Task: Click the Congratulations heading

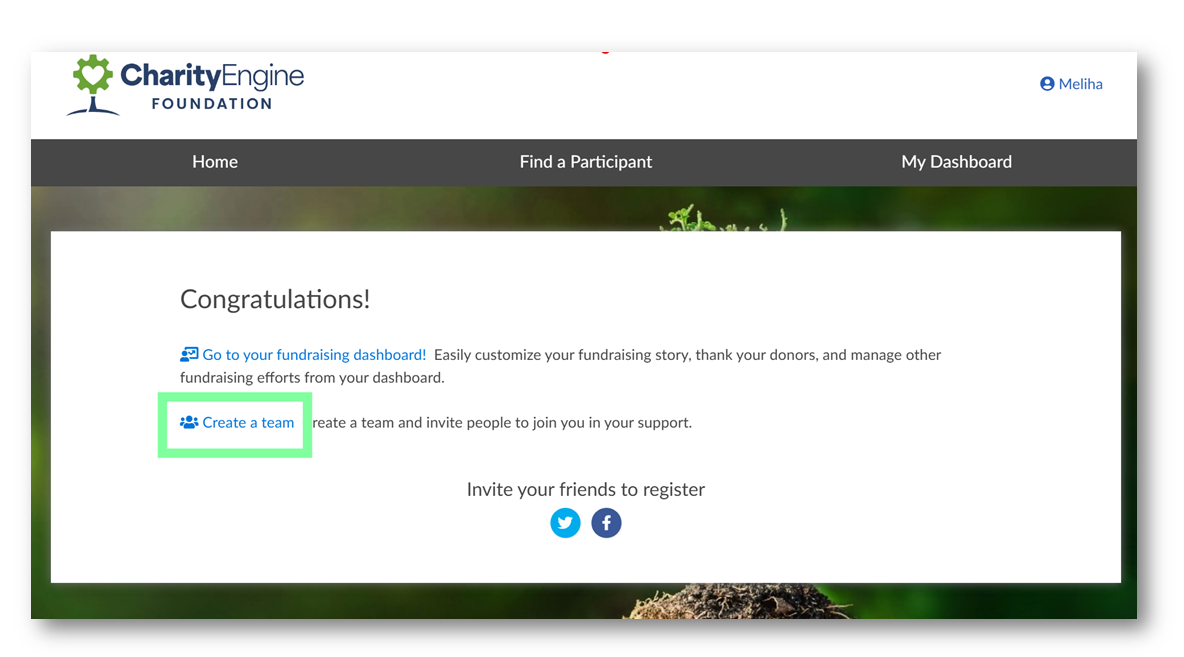Action: (275, 298)
